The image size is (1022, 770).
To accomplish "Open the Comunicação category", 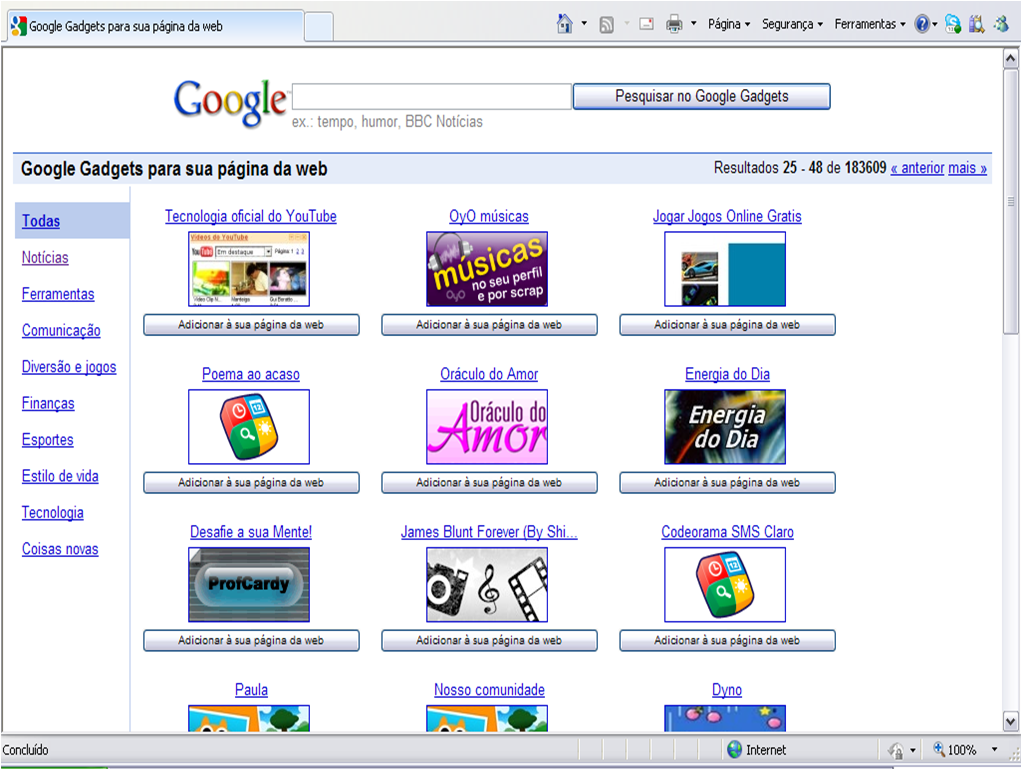I will coord(61,331).
